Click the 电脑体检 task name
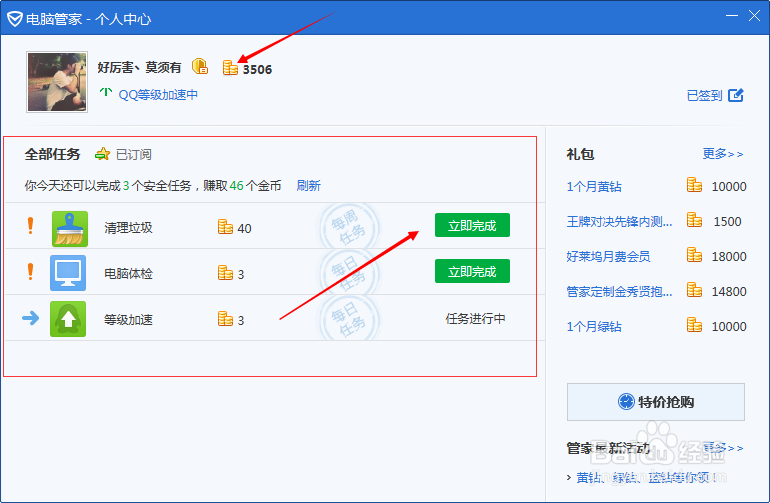This screenshot has height=503, width=770. click(128, 274)
